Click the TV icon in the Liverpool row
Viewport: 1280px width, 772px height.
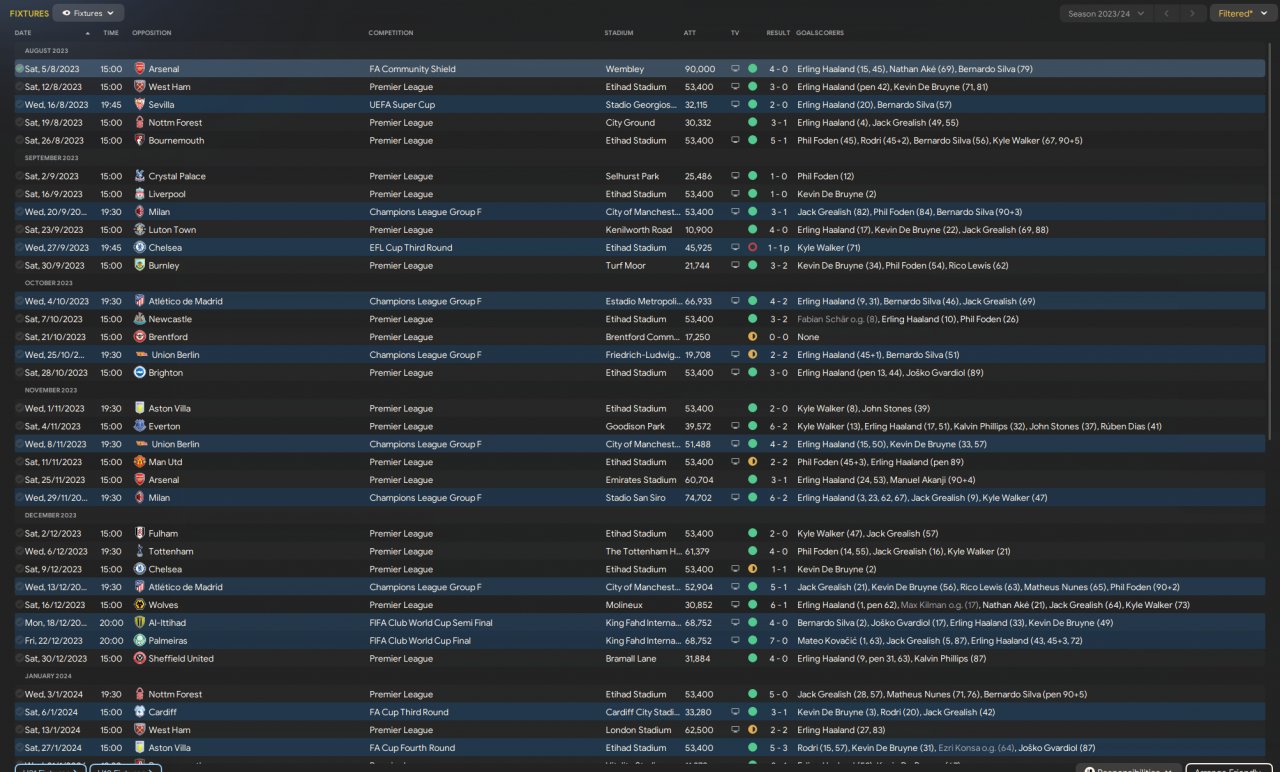click(x=736, y=194)
